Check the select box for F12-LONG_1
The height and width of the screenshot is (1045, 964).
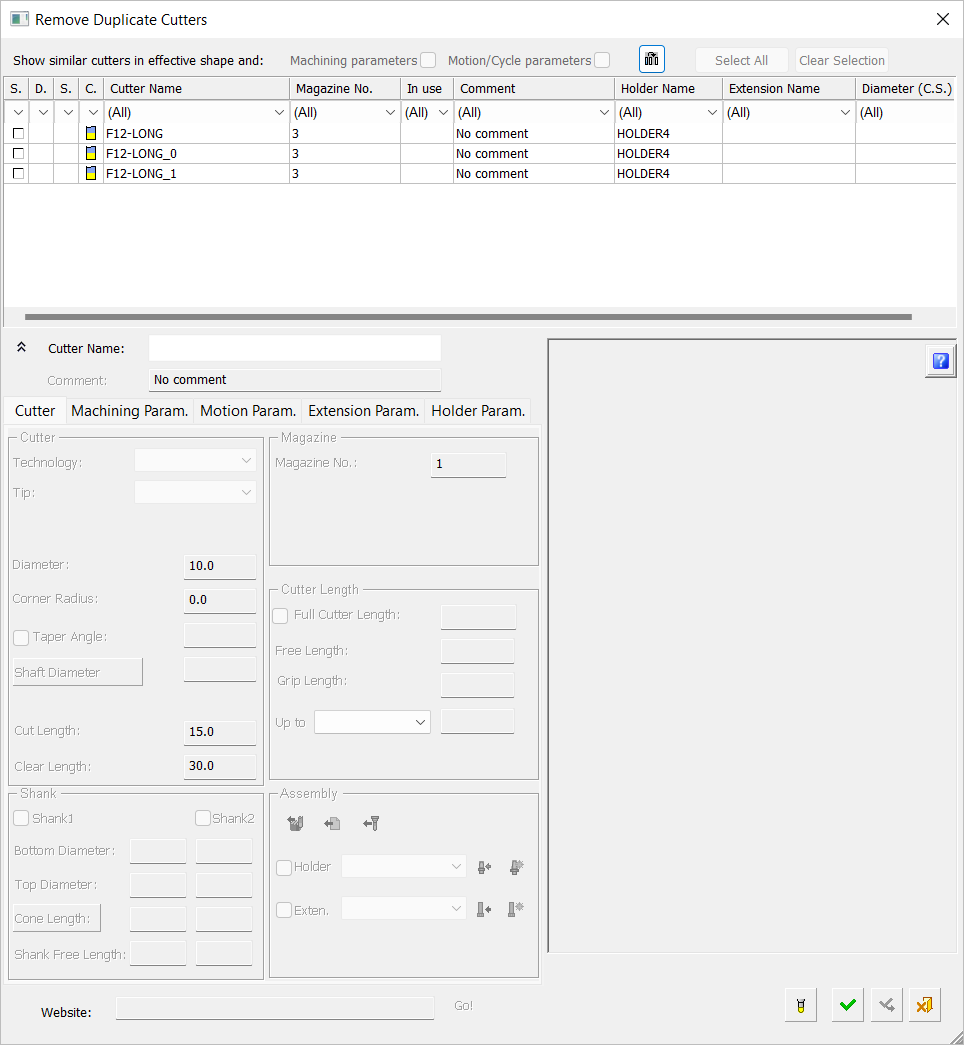(18, 173)
